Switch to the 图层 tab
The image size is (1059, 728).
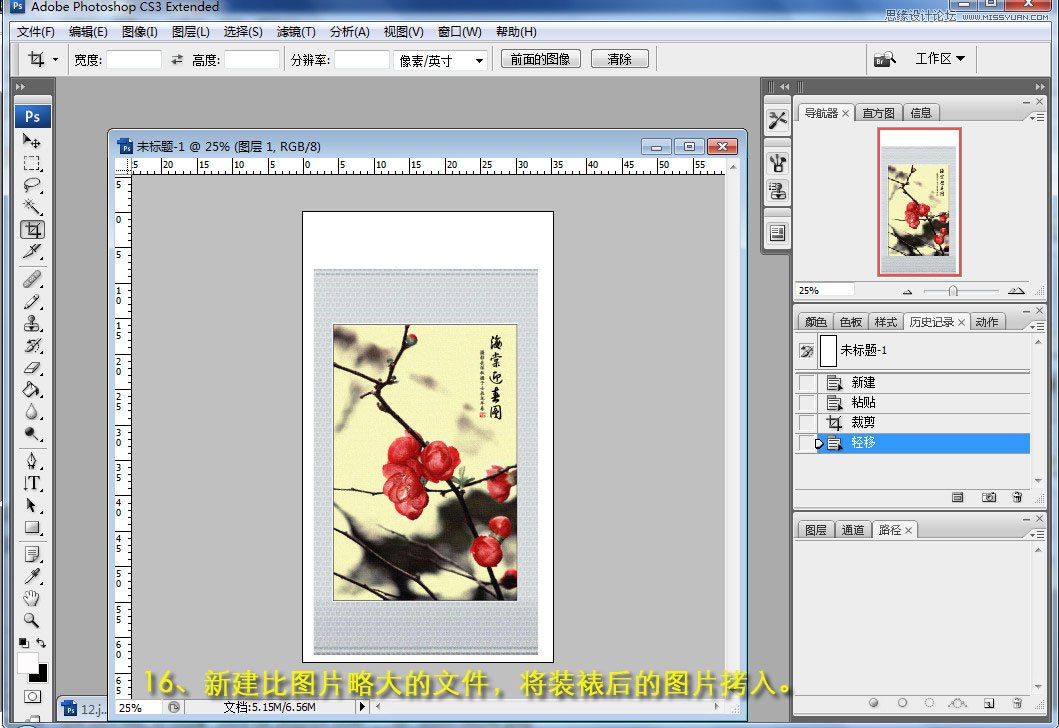816,530
